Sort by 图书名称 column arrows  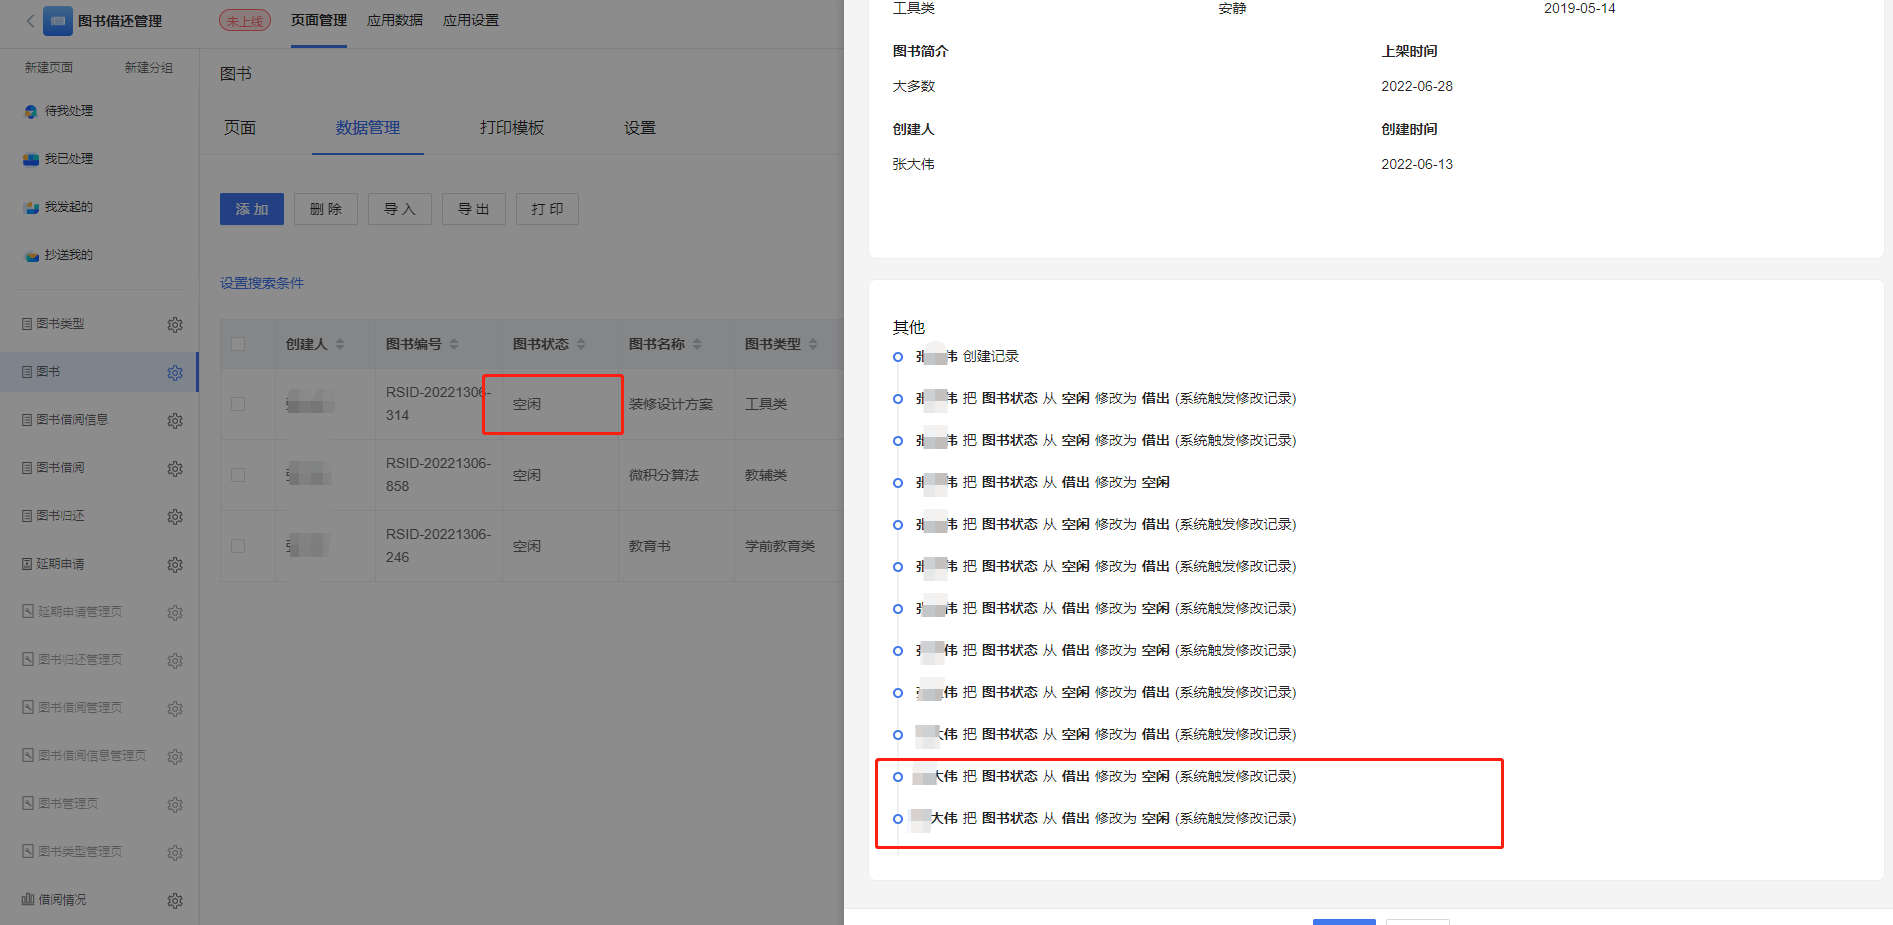pos(697,344)
